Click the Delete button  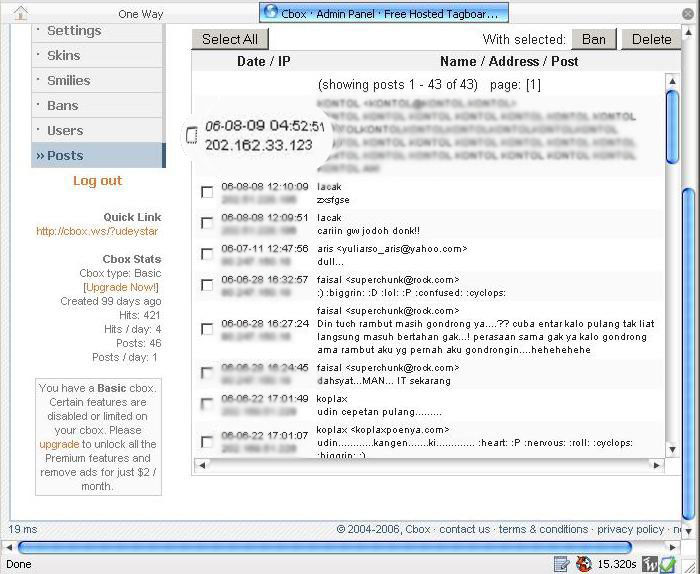click(x=651, y=39)
